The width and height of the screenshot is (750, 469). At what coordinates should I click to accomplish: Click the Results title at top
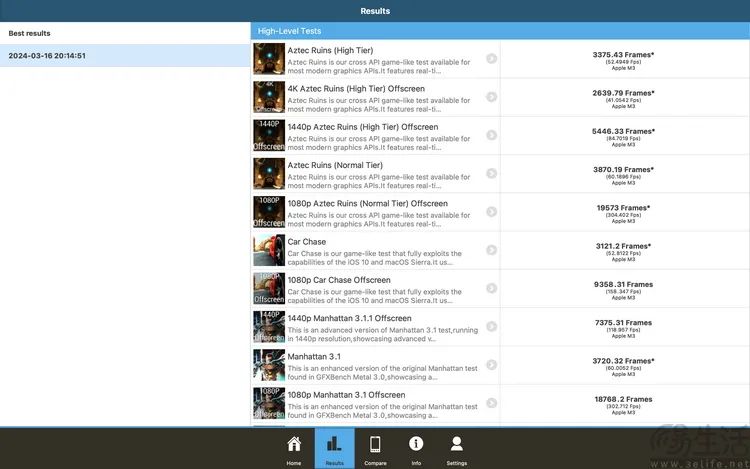tap(375, 11)
